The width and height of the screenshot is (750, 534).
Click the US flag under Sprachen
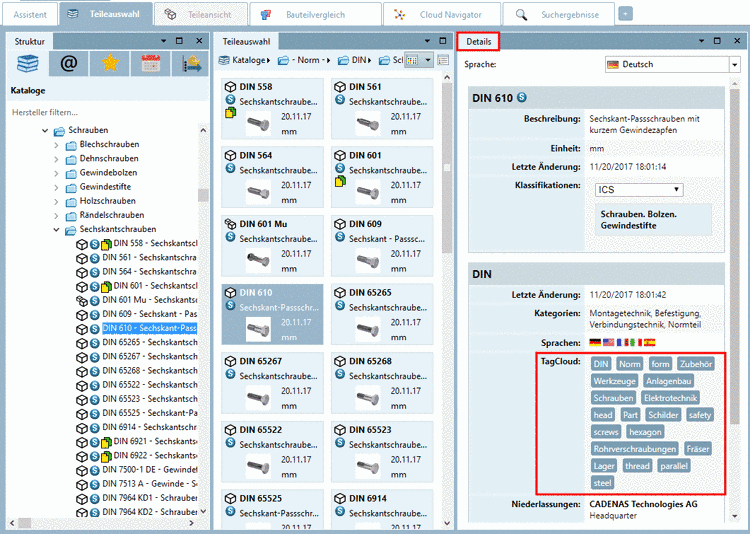[x=608, y=343]
